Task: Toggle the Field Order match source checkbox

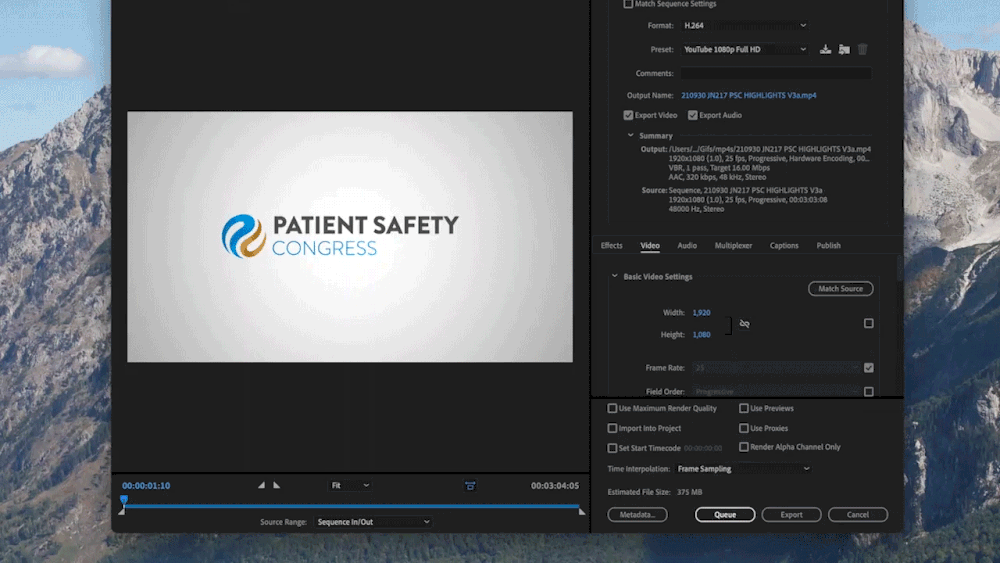Action: pos(869,391)
